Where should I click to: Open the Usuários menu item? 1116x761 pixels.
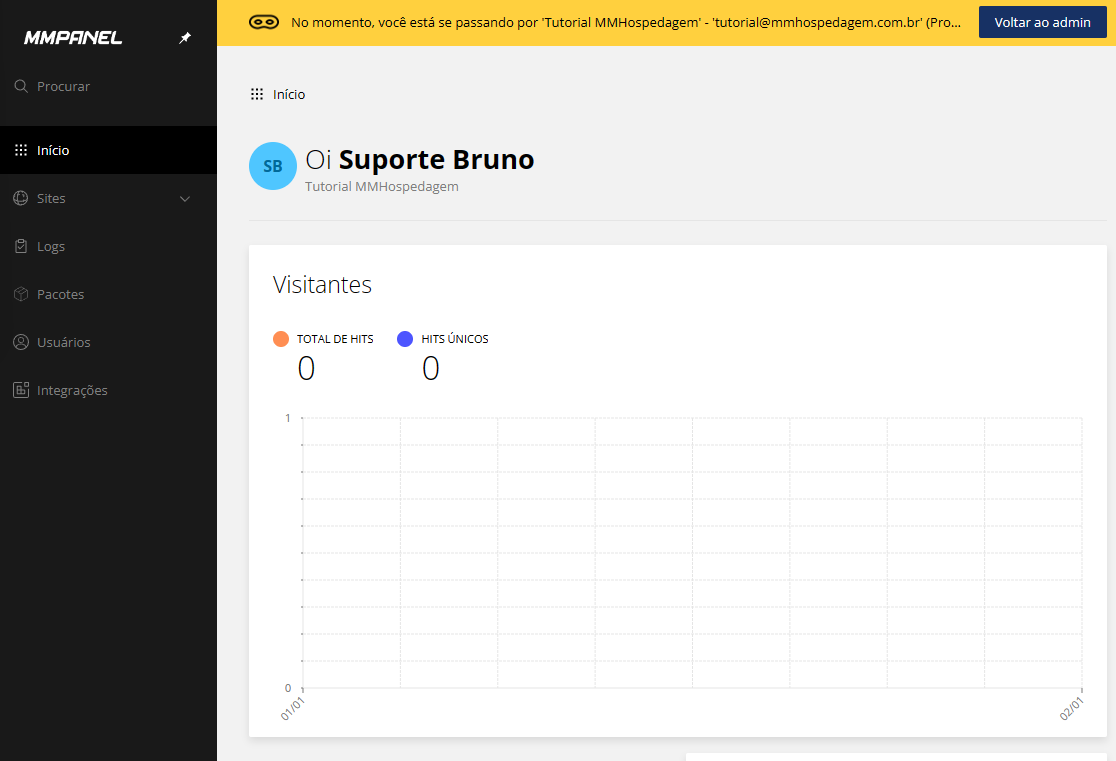click(108, 342)
